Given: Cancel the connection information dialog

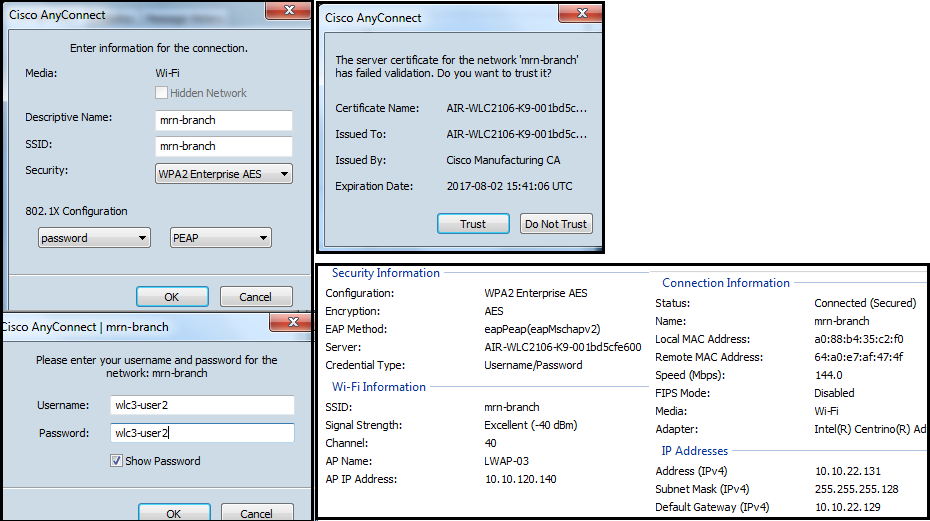Looking at the screenshot, I should tap(255, 296).
